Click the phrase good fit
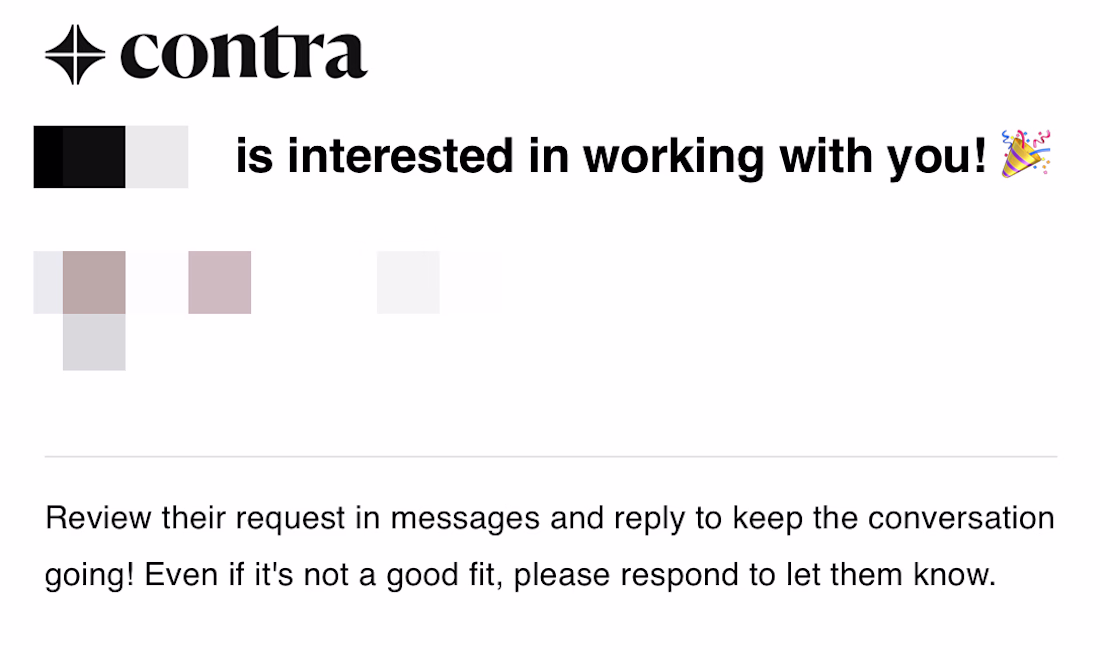Viewport: 1100px width, 650px height. tap(445, 577)
